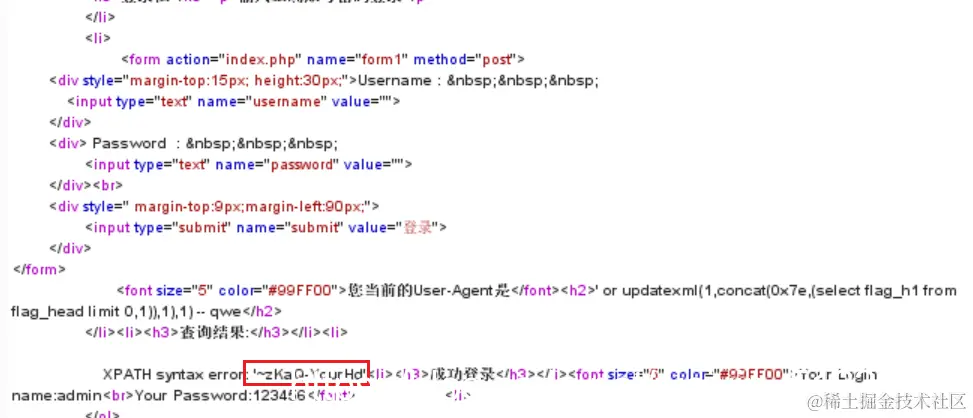Select the name="password" input line
The image size is (973, 418).
click(x=249, y=164)
